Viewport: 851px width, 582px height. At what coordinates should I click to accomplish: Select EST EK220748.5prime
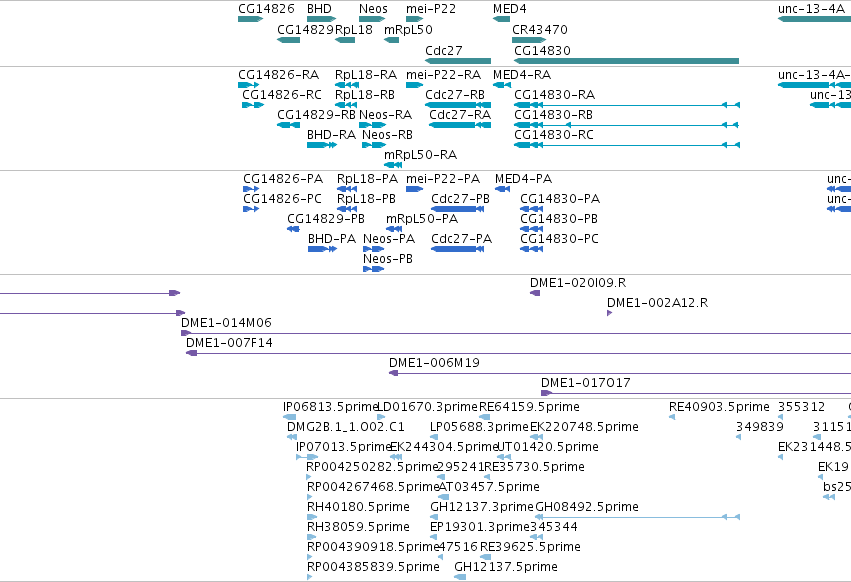[536, 438]
